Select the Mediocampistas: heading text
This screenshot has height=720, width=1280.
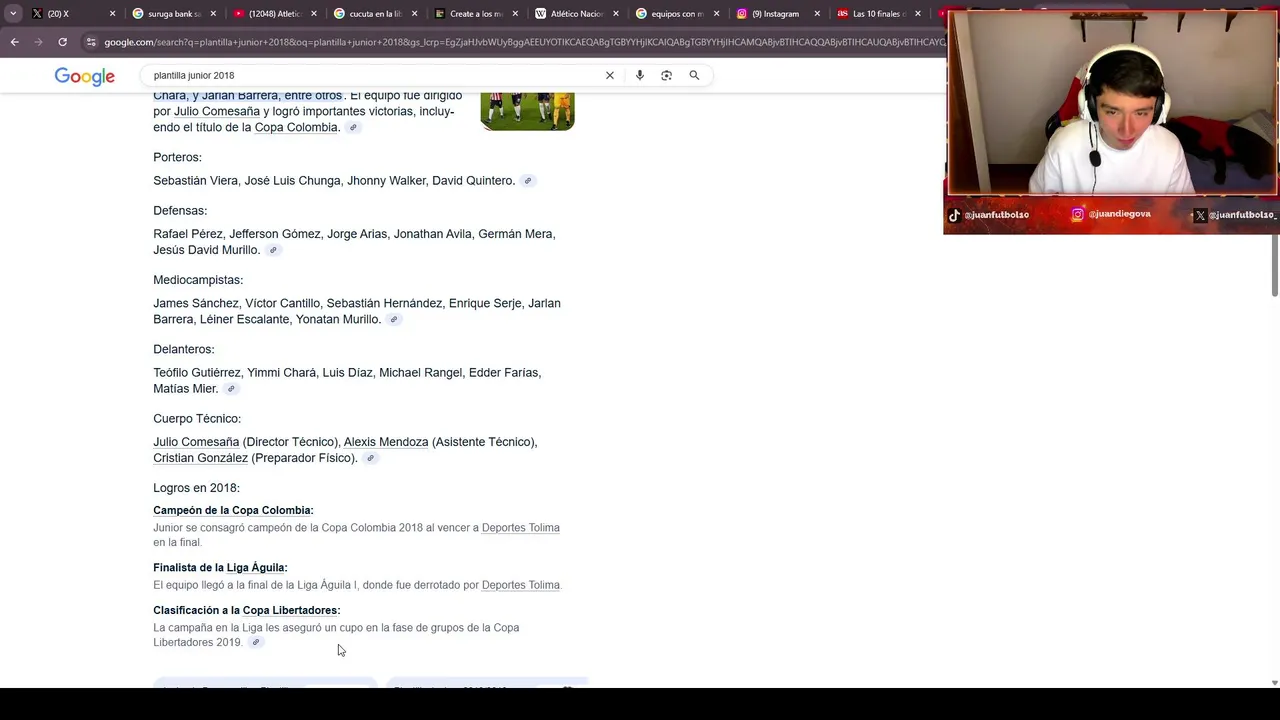point(198,280)
